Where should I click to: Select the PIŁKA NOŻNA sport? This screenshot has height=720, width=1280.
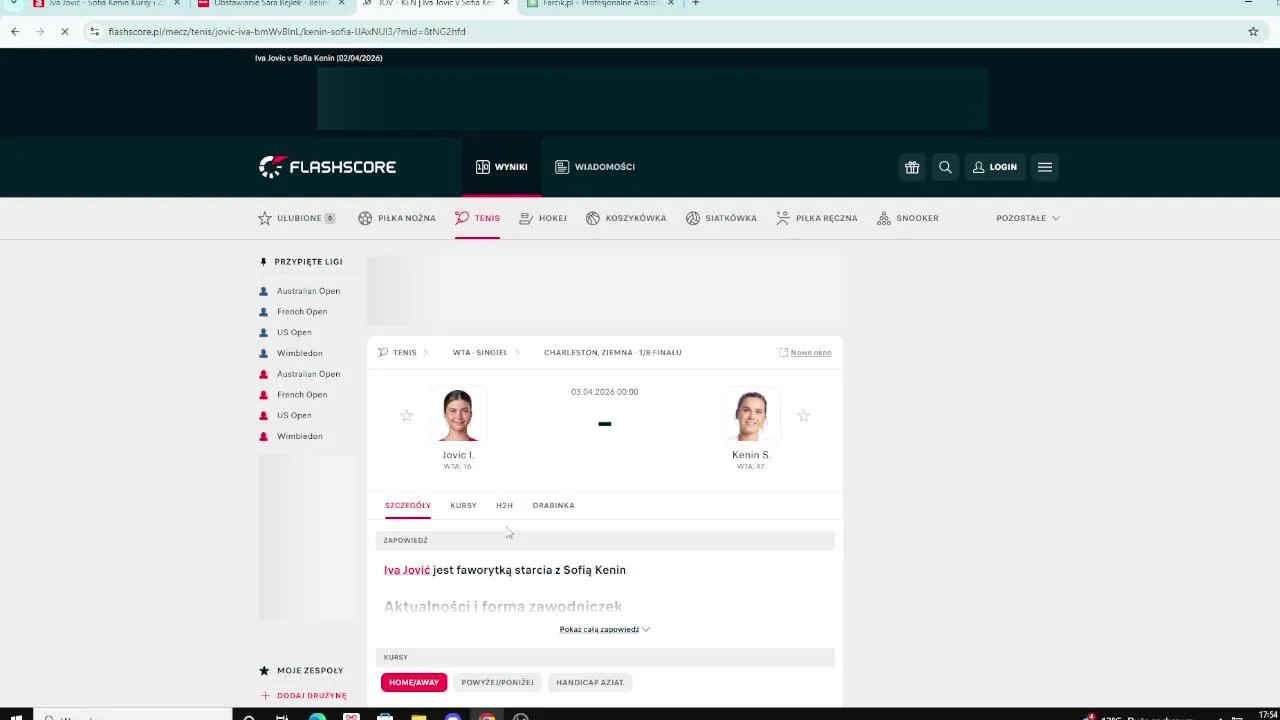point(397,218)
